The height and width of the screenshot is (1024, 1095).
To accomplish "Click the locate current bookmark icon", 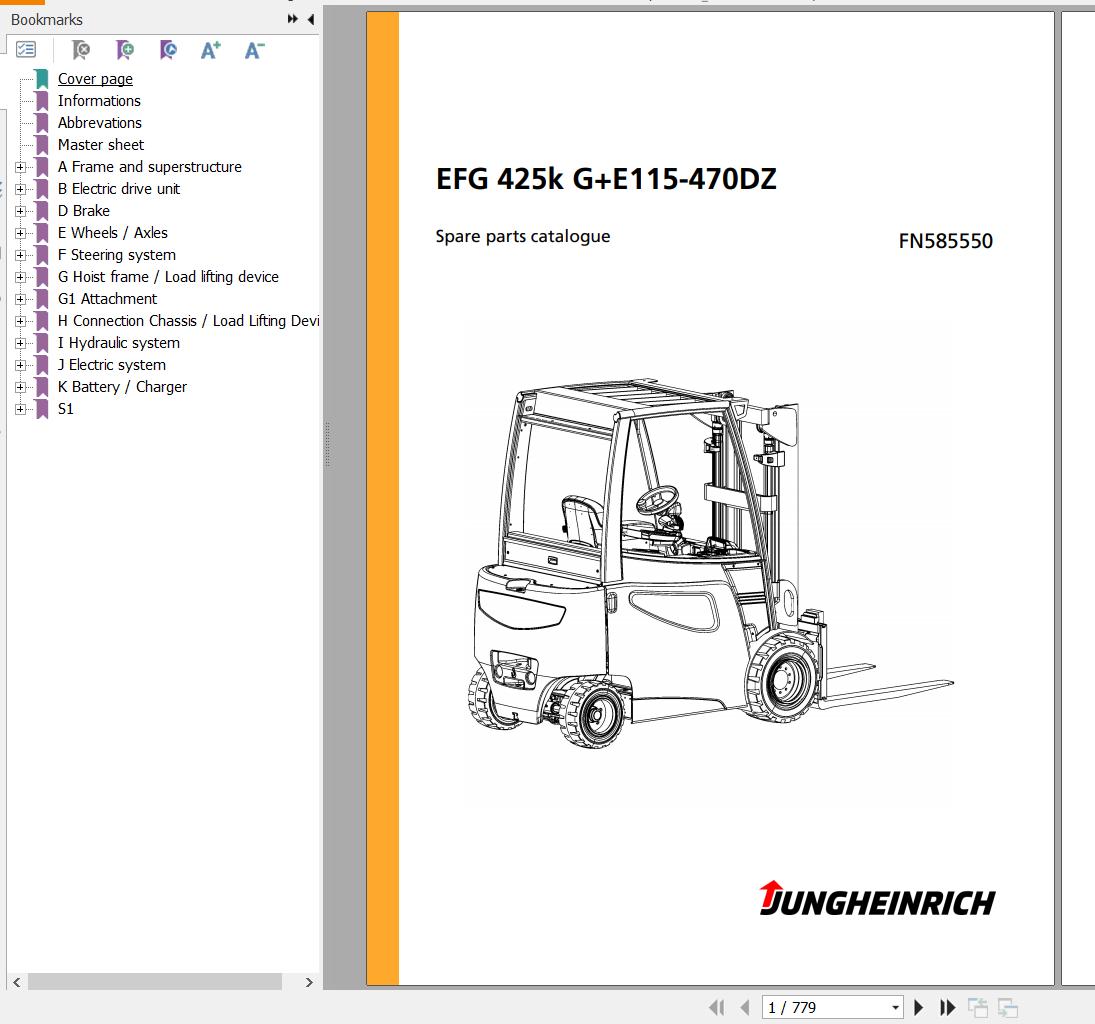I will click(167, 49).
